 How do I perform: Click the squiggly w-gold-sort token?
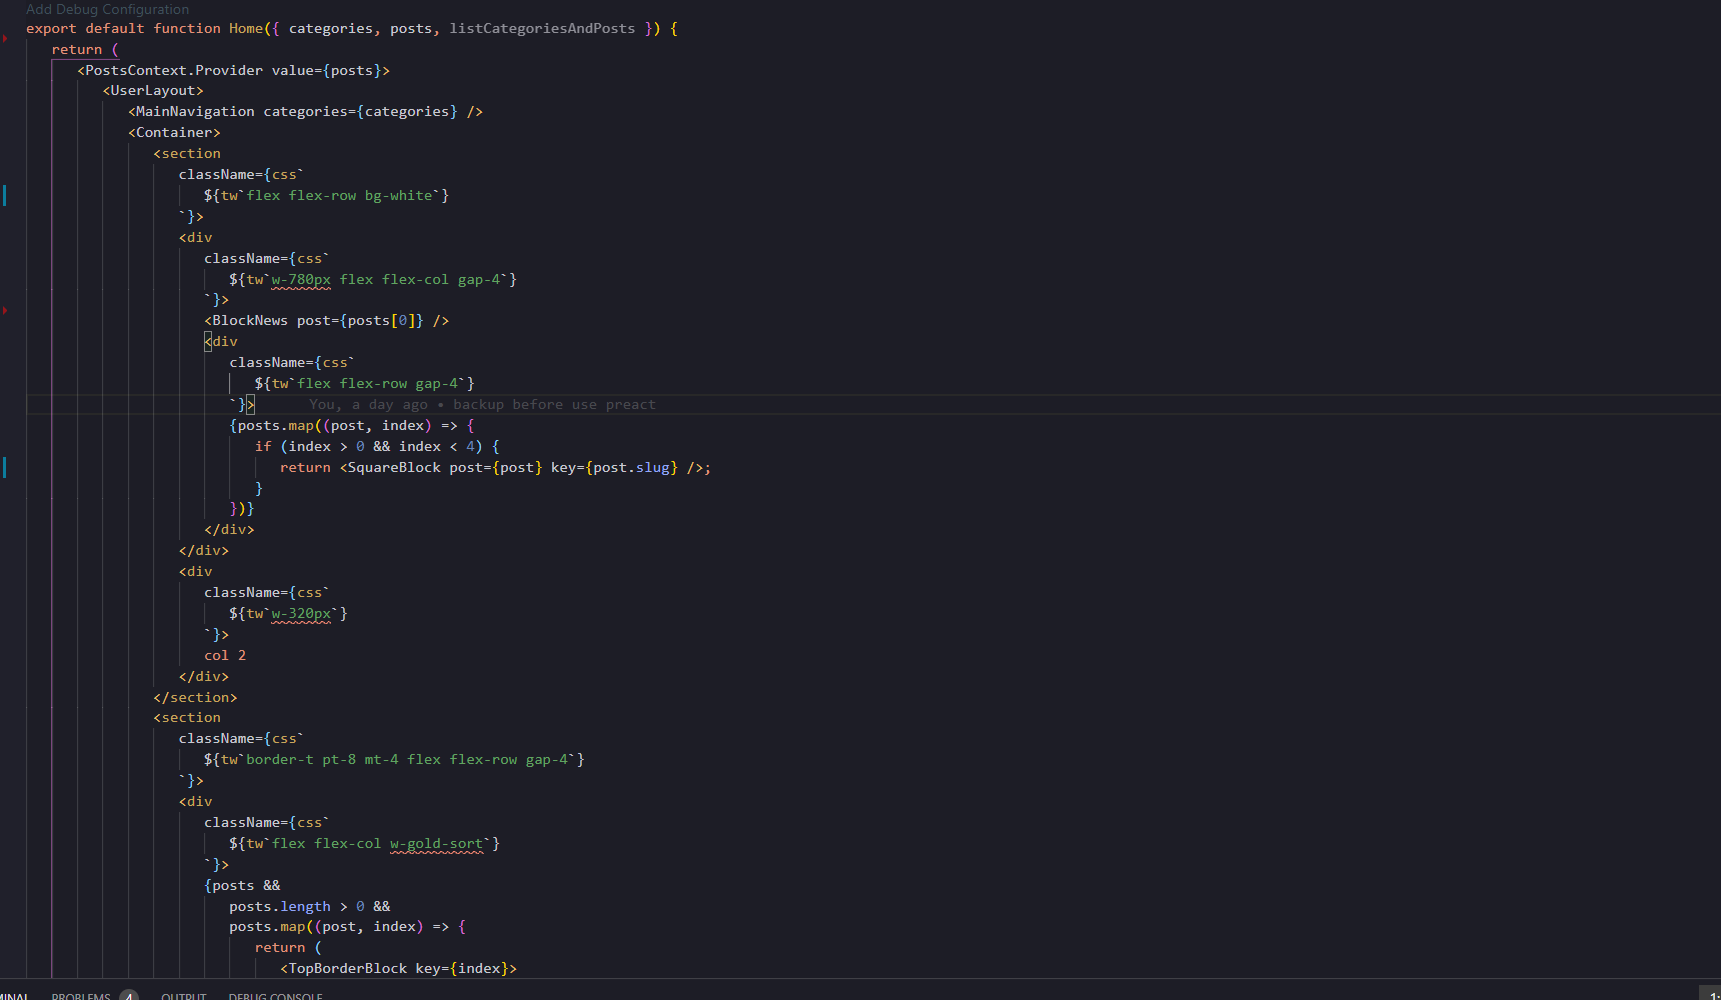pos(437,844)
